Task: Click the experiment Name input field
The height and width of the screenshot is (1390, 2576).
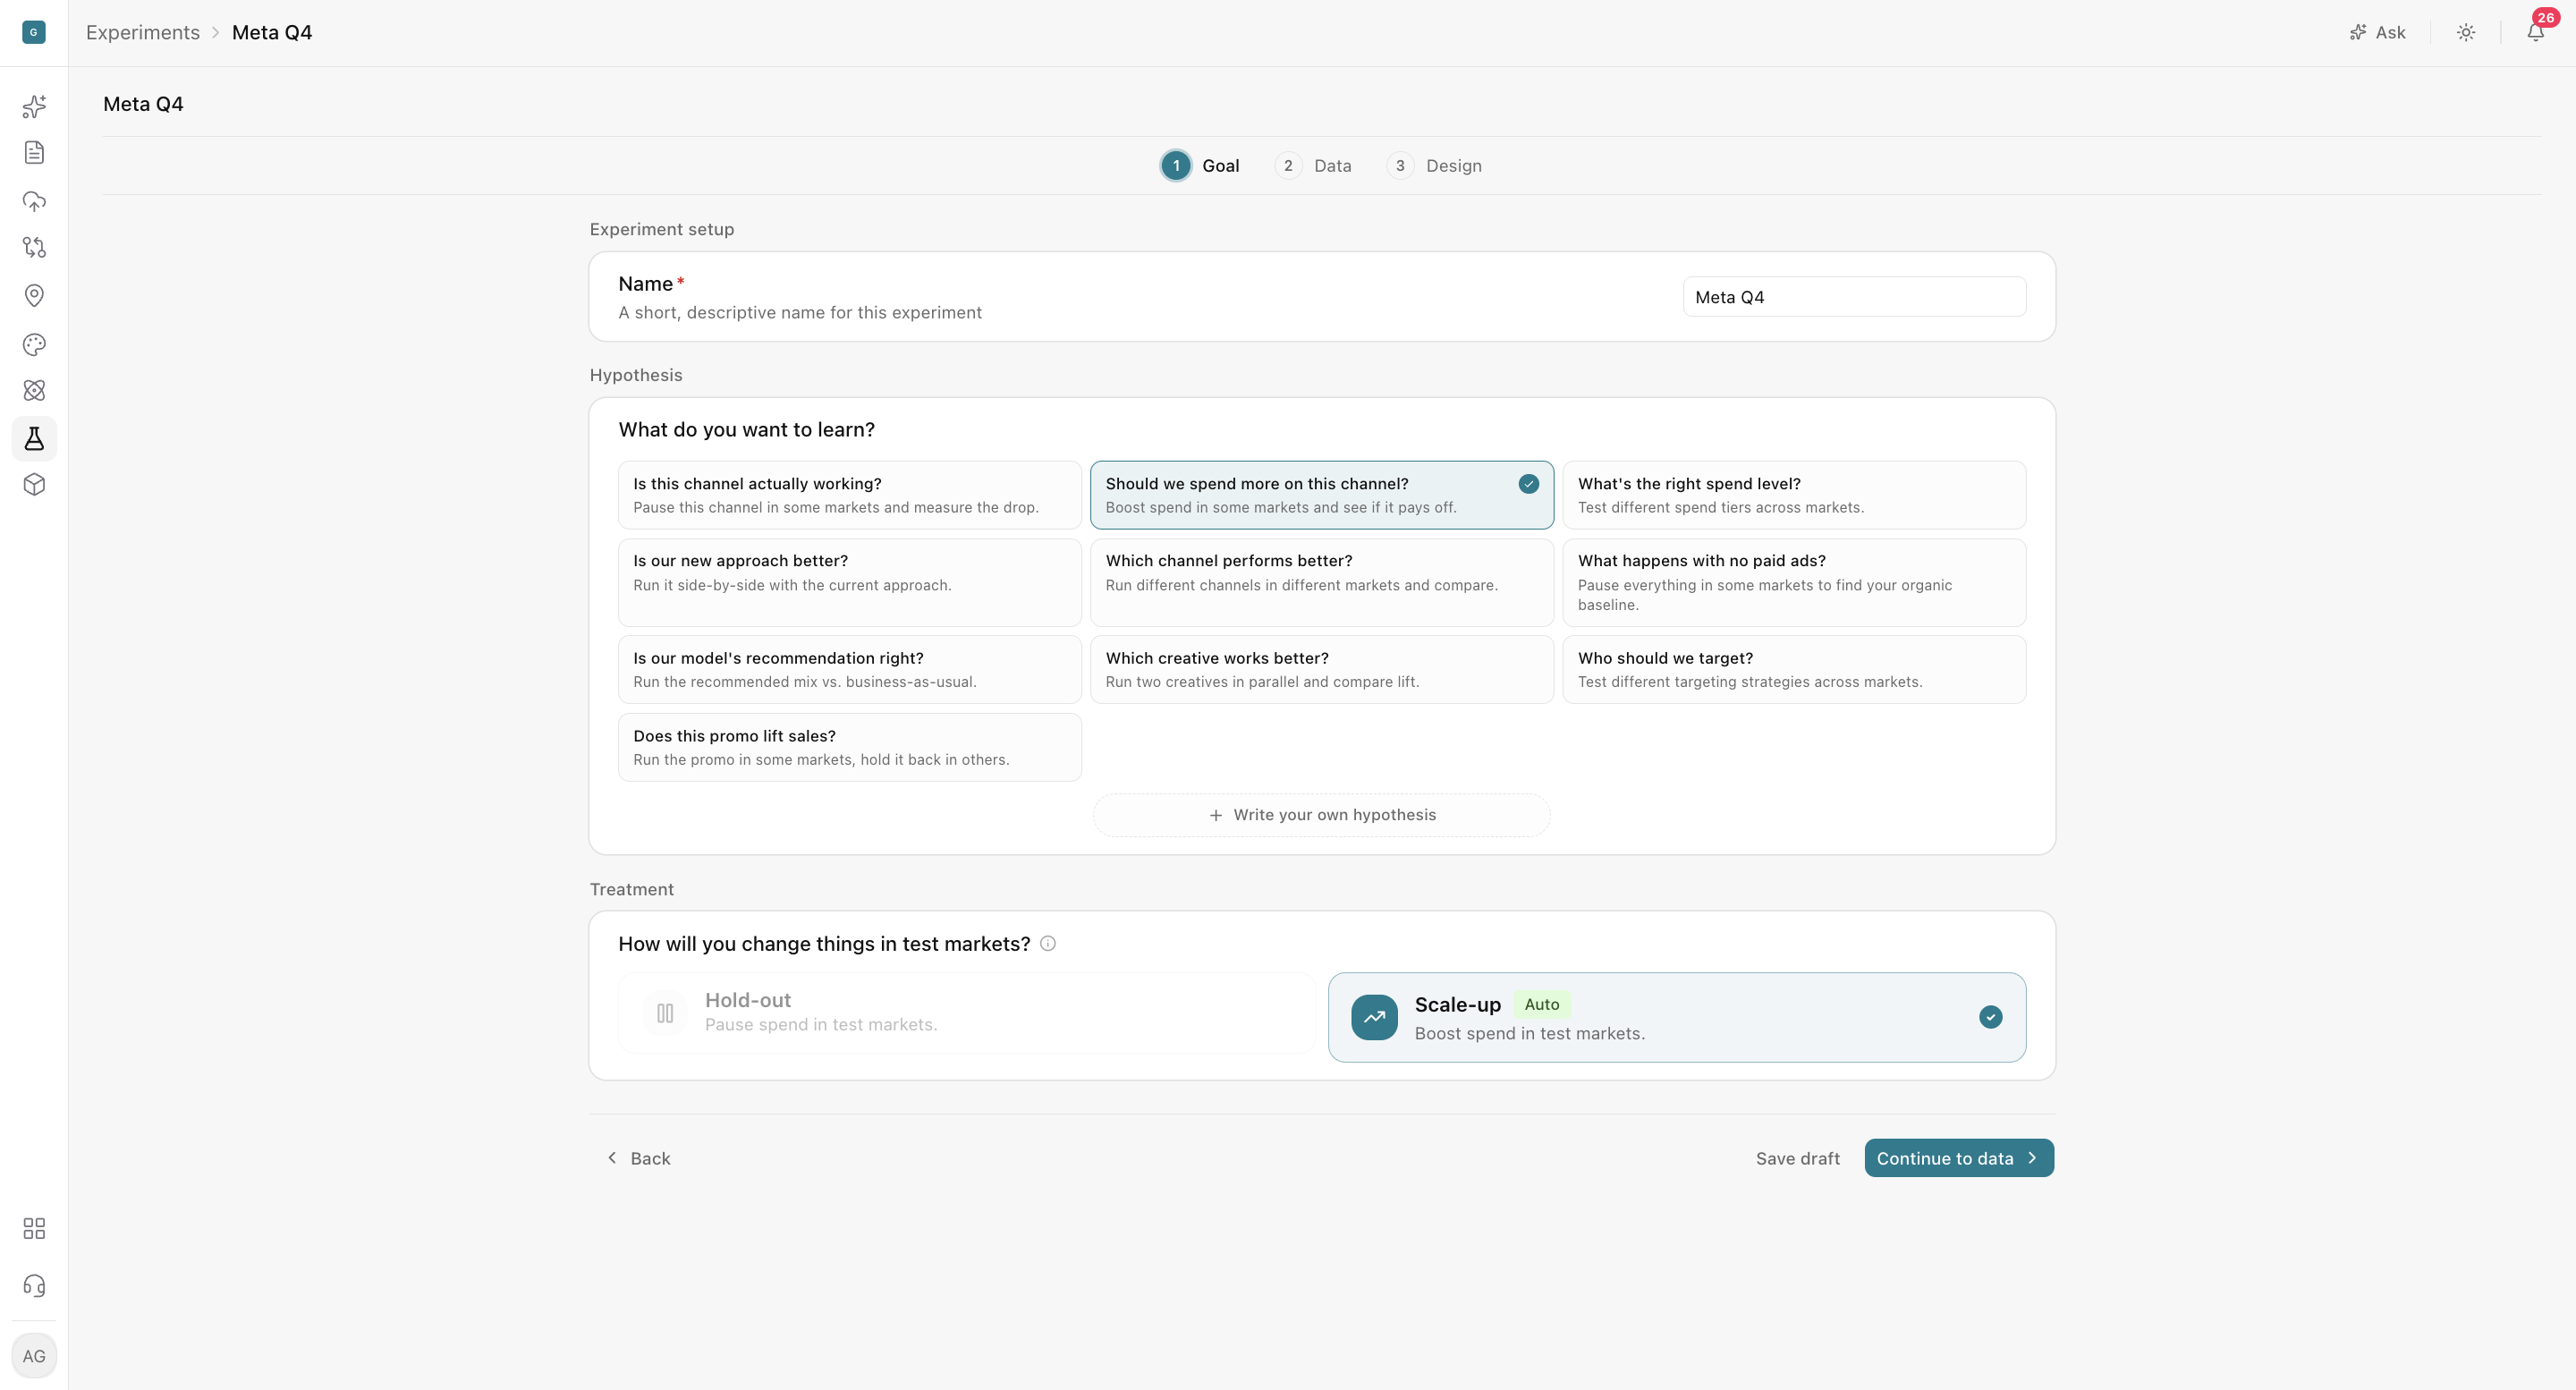Action: click(x=1854, y=297)
